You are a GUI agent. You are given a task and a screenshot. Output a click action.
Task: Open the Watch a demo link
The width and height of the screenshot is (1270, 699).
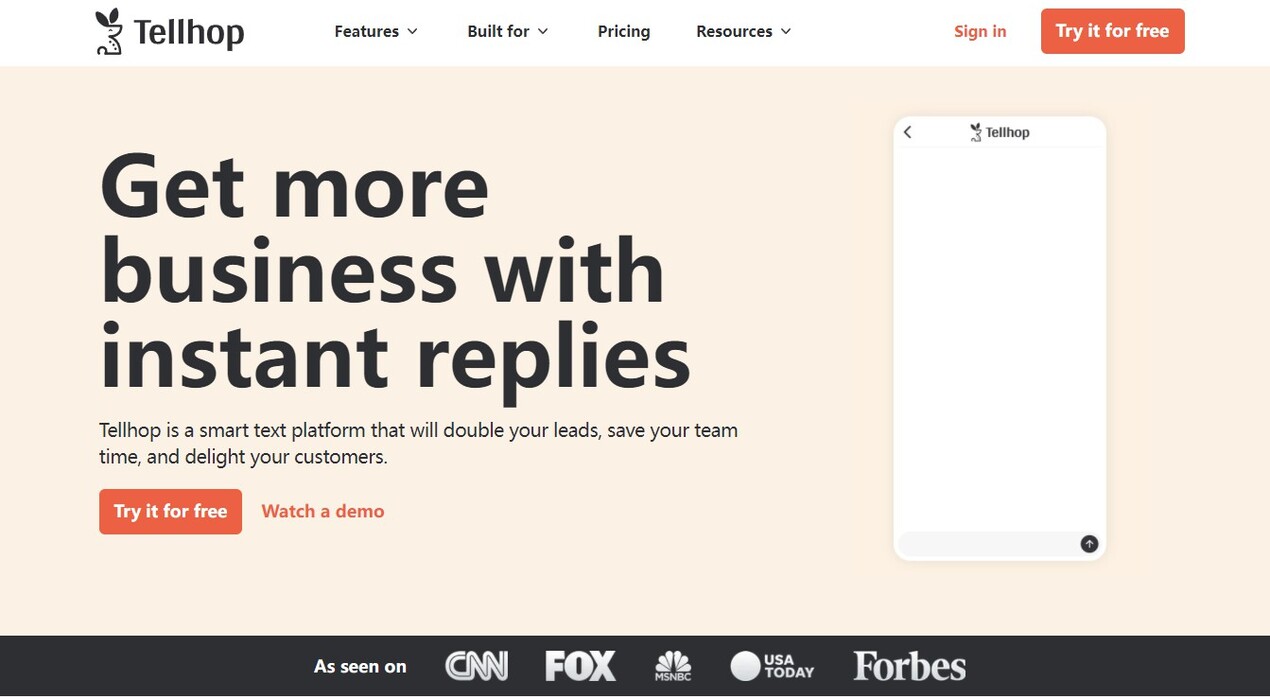click(x=323, y=512)
